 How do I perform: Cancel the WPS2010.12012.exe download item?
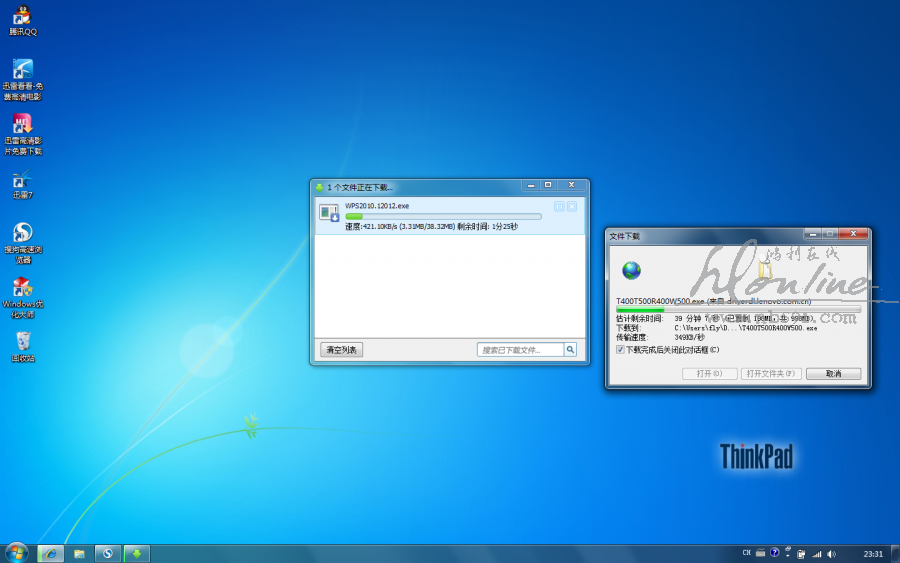(x=572, y=207)
